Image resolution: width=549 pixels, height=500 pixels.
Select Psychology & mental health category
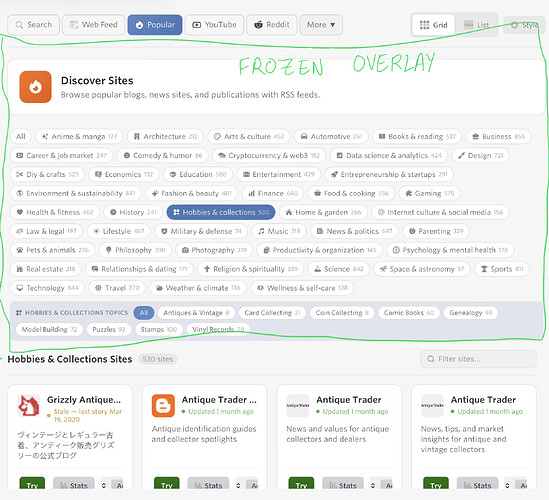[450, 250]
